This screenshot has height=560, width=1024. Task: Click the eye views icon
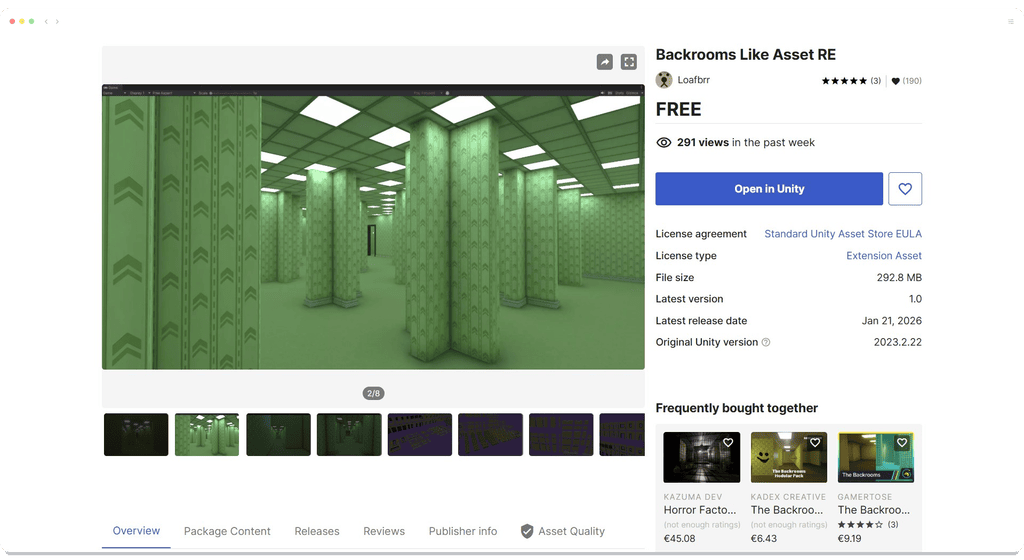pyautogui.click(x=664, y=142)
